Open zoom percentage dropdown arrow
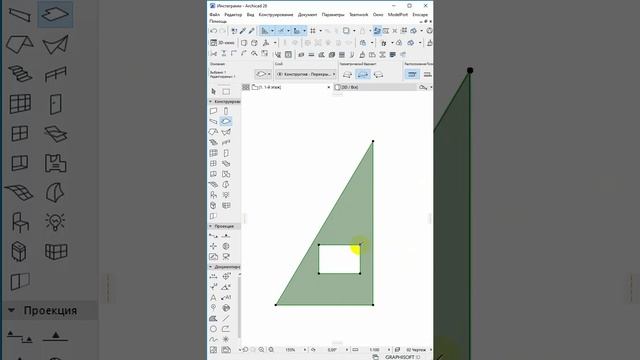The image size is (640, 360). click(304, 350)
